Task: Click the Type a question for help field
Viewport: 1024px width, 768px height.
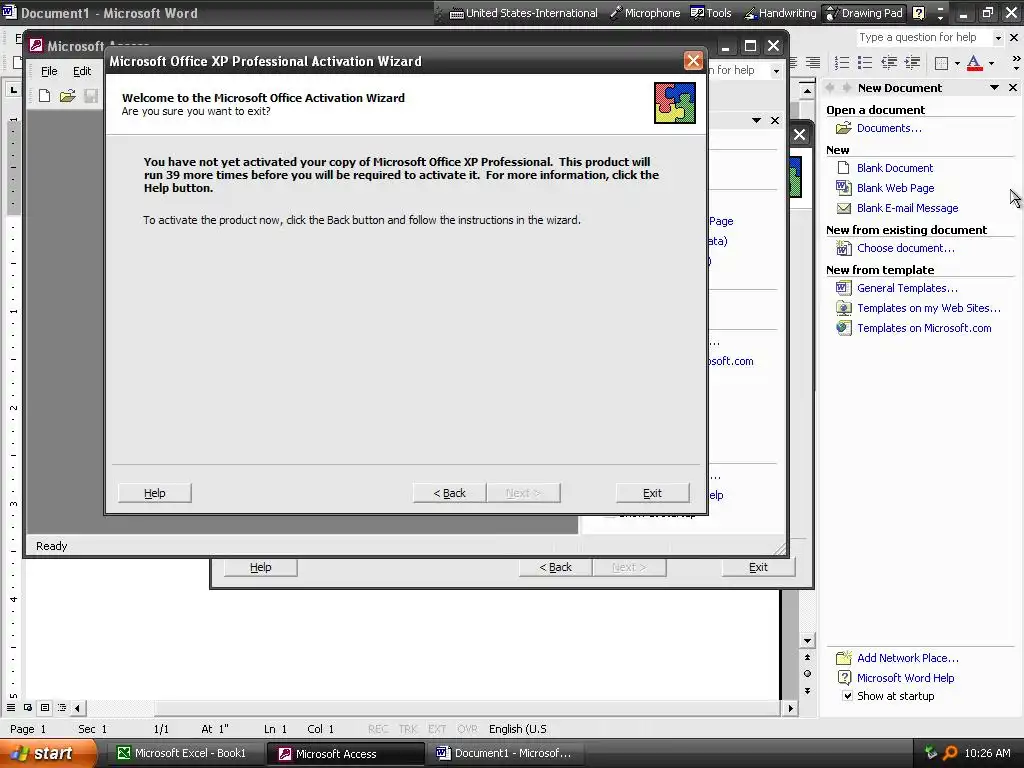Action: click(x=923, y=38)
